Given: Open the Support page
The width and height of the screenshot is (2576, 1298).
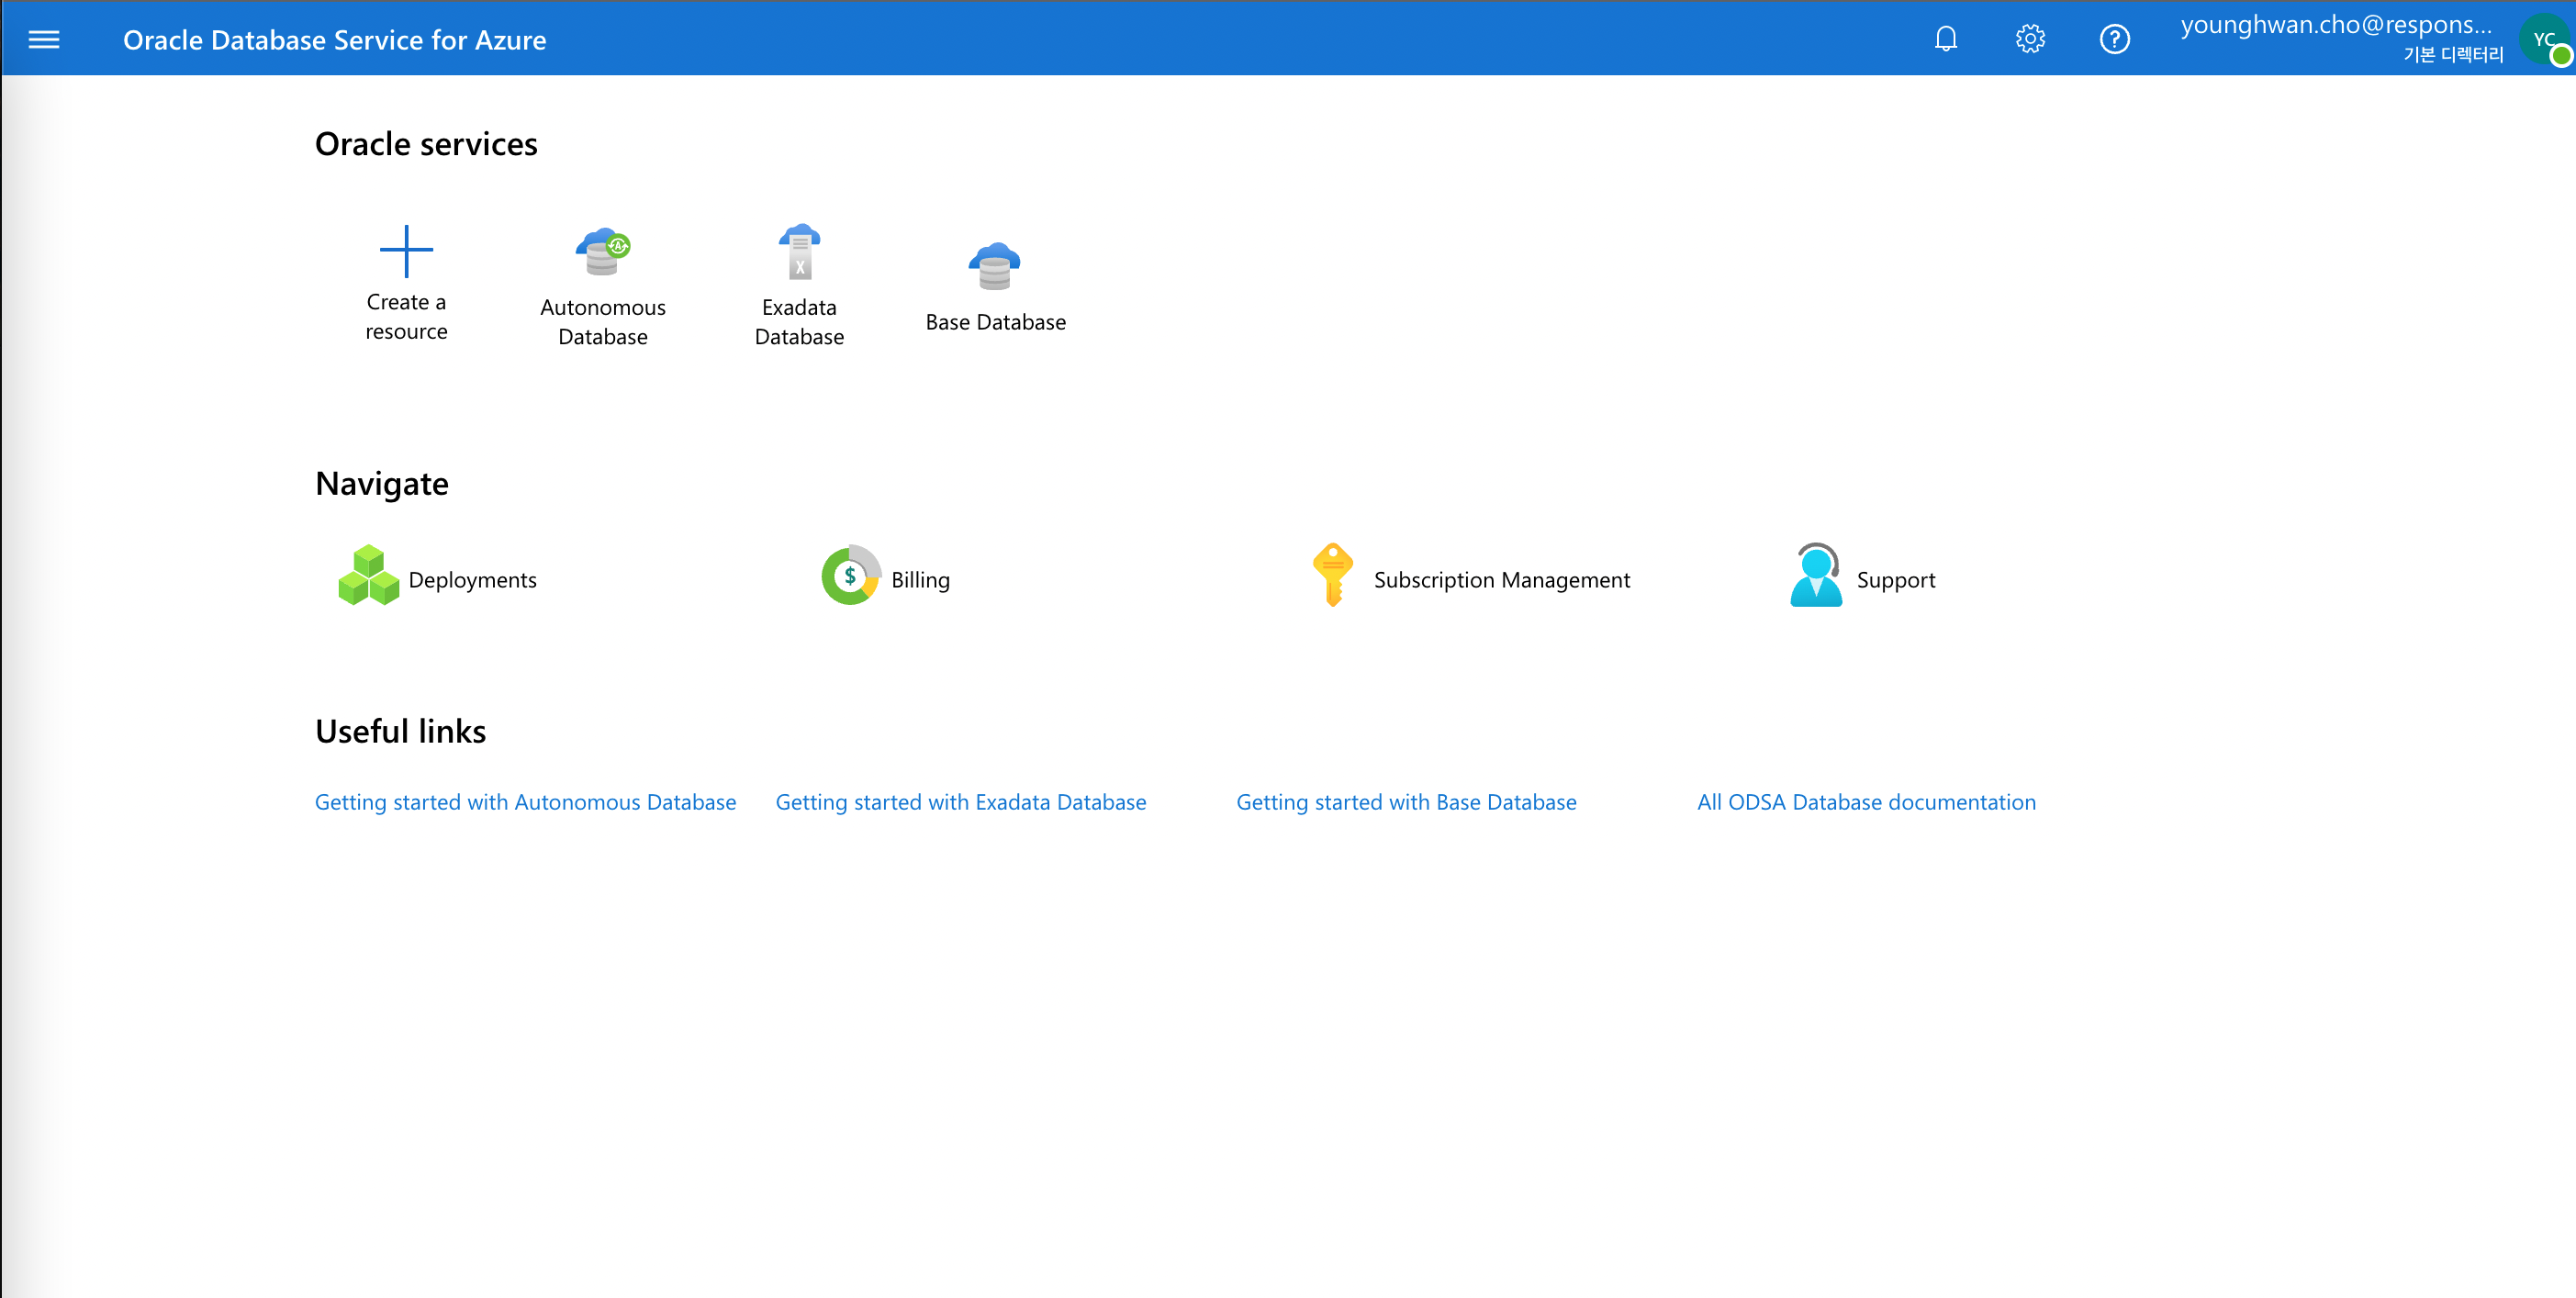Looking at the screenshot, I should coord(1895,580).
